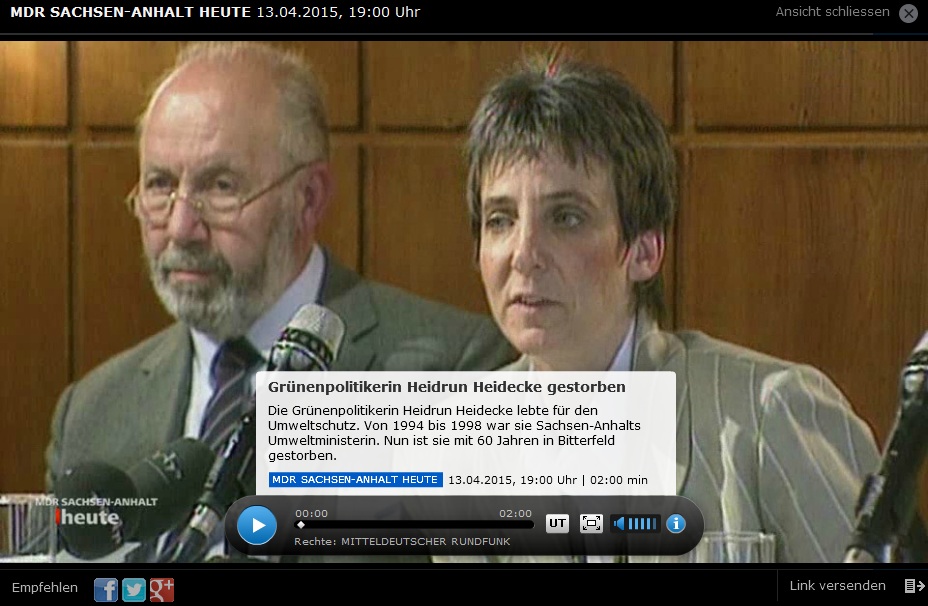Click the diamond playhead on the seek bar

[x=301, y=525]
